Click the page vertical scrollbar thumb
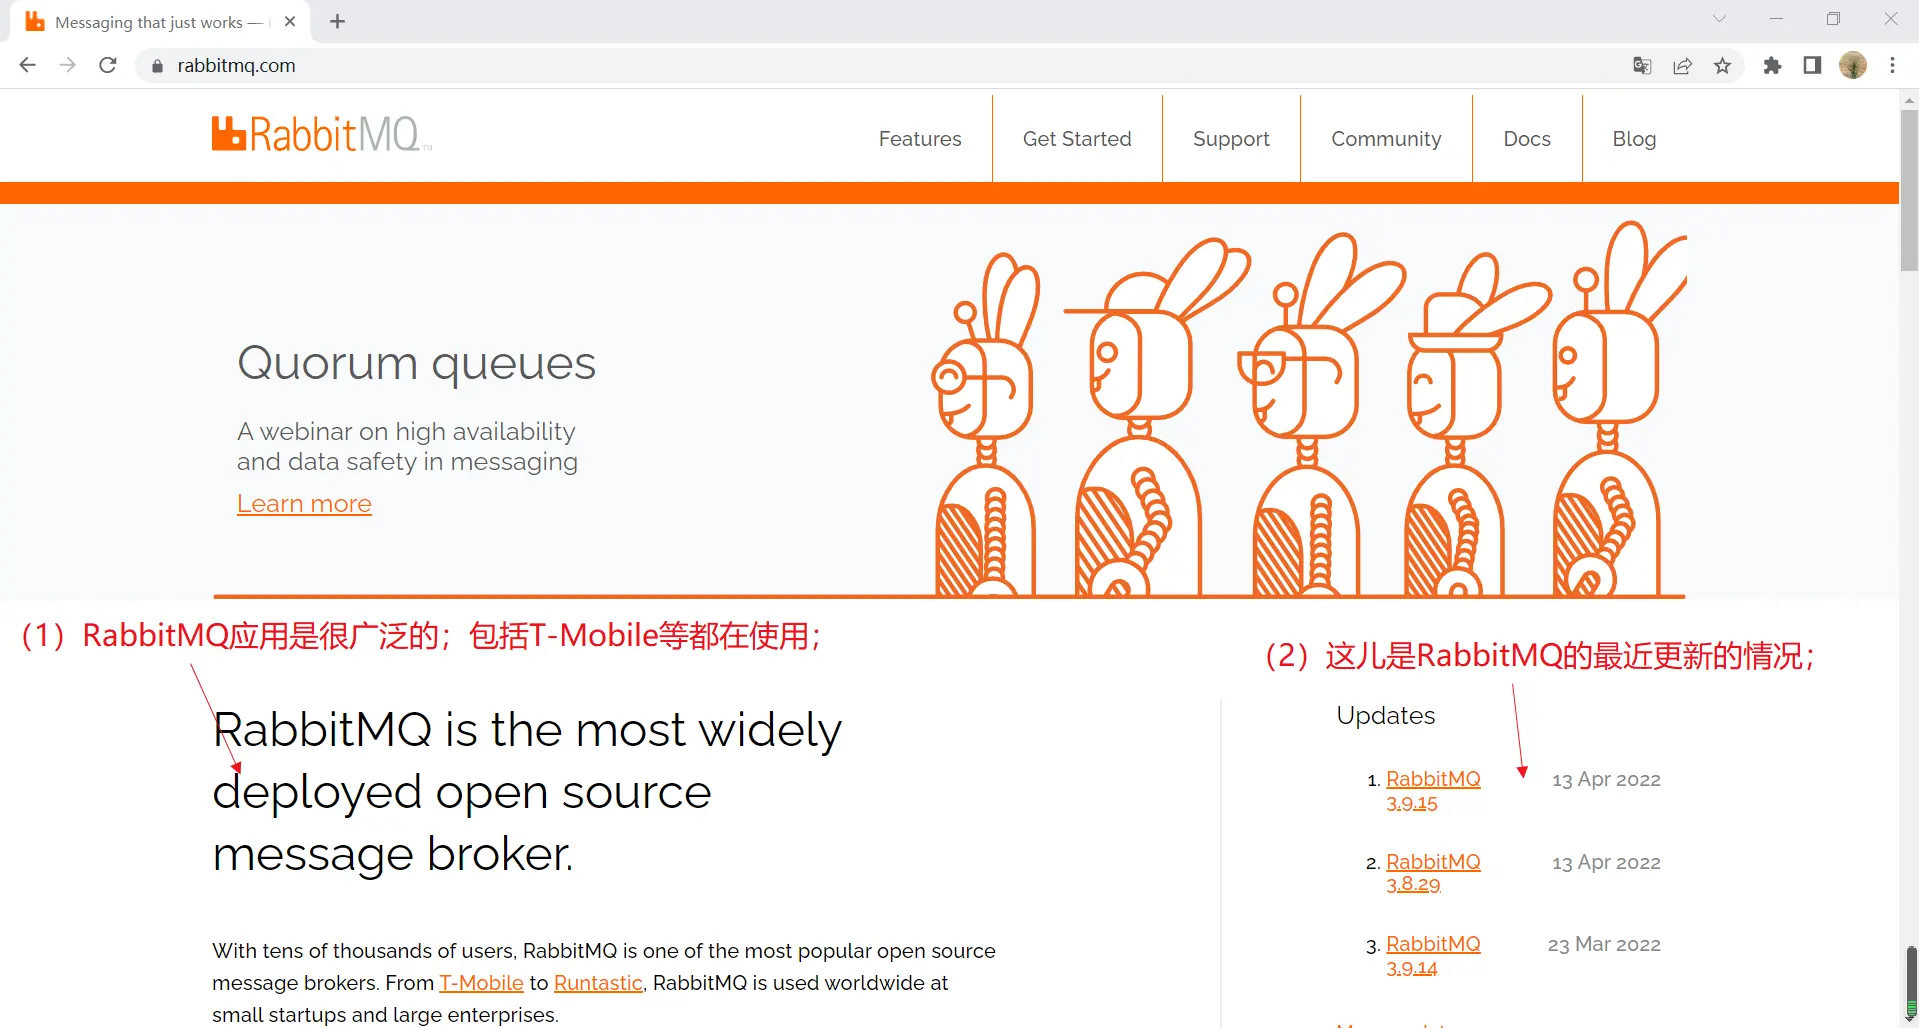 coord(1909,190)
